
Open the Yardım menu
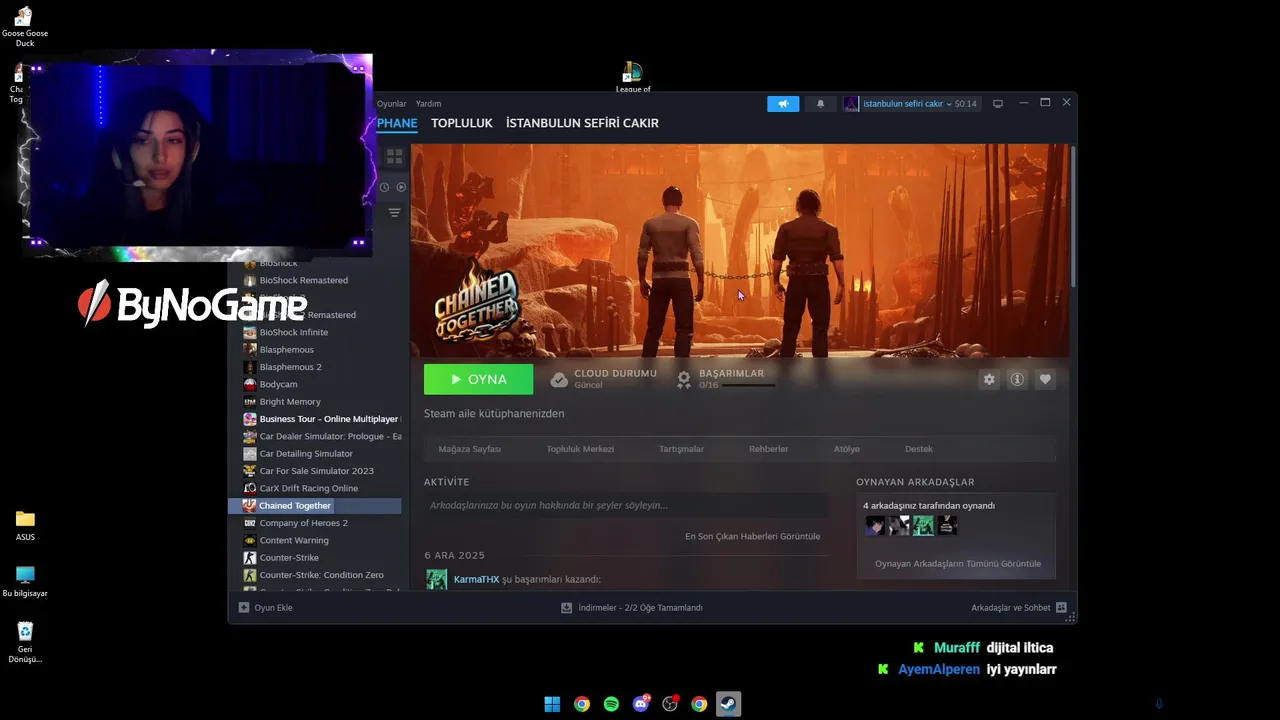click(x=428, y=104)
